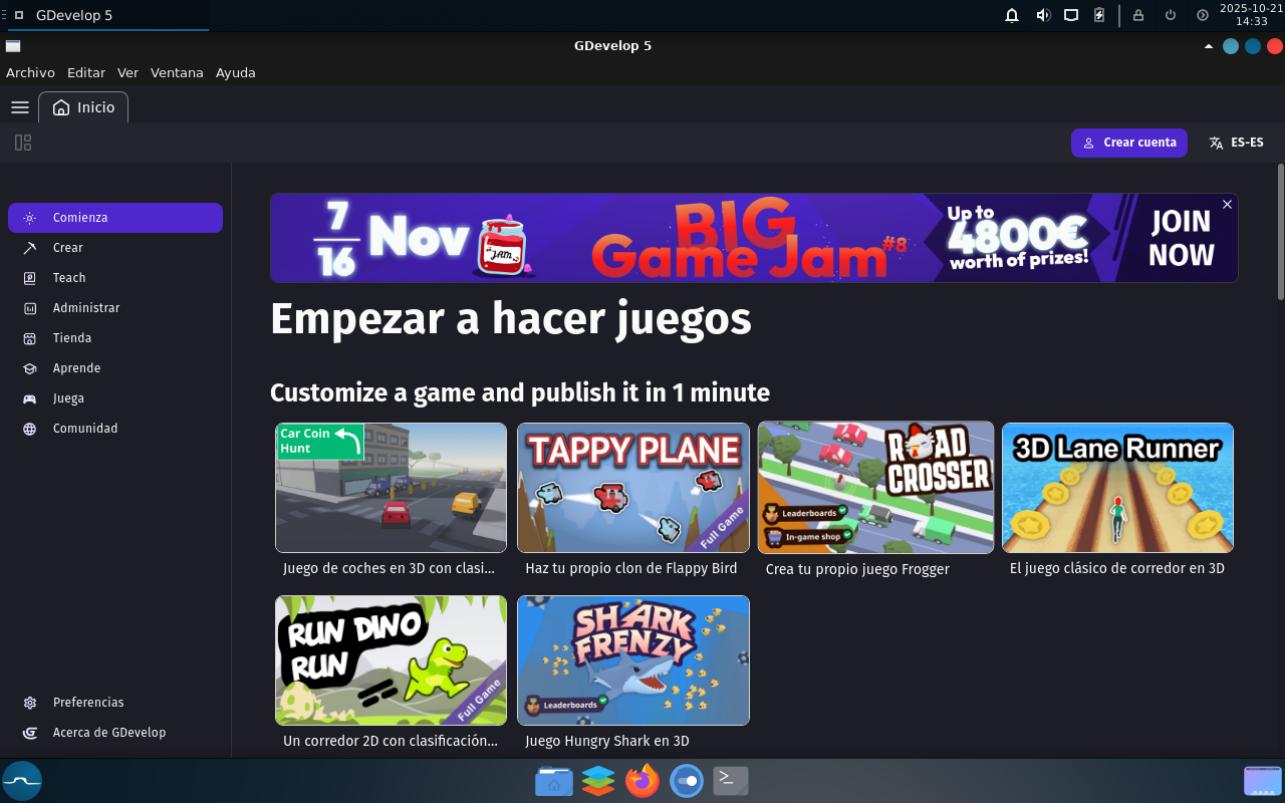
Task: Launch Firefox from the taskbar
Action: click(642, 780)
